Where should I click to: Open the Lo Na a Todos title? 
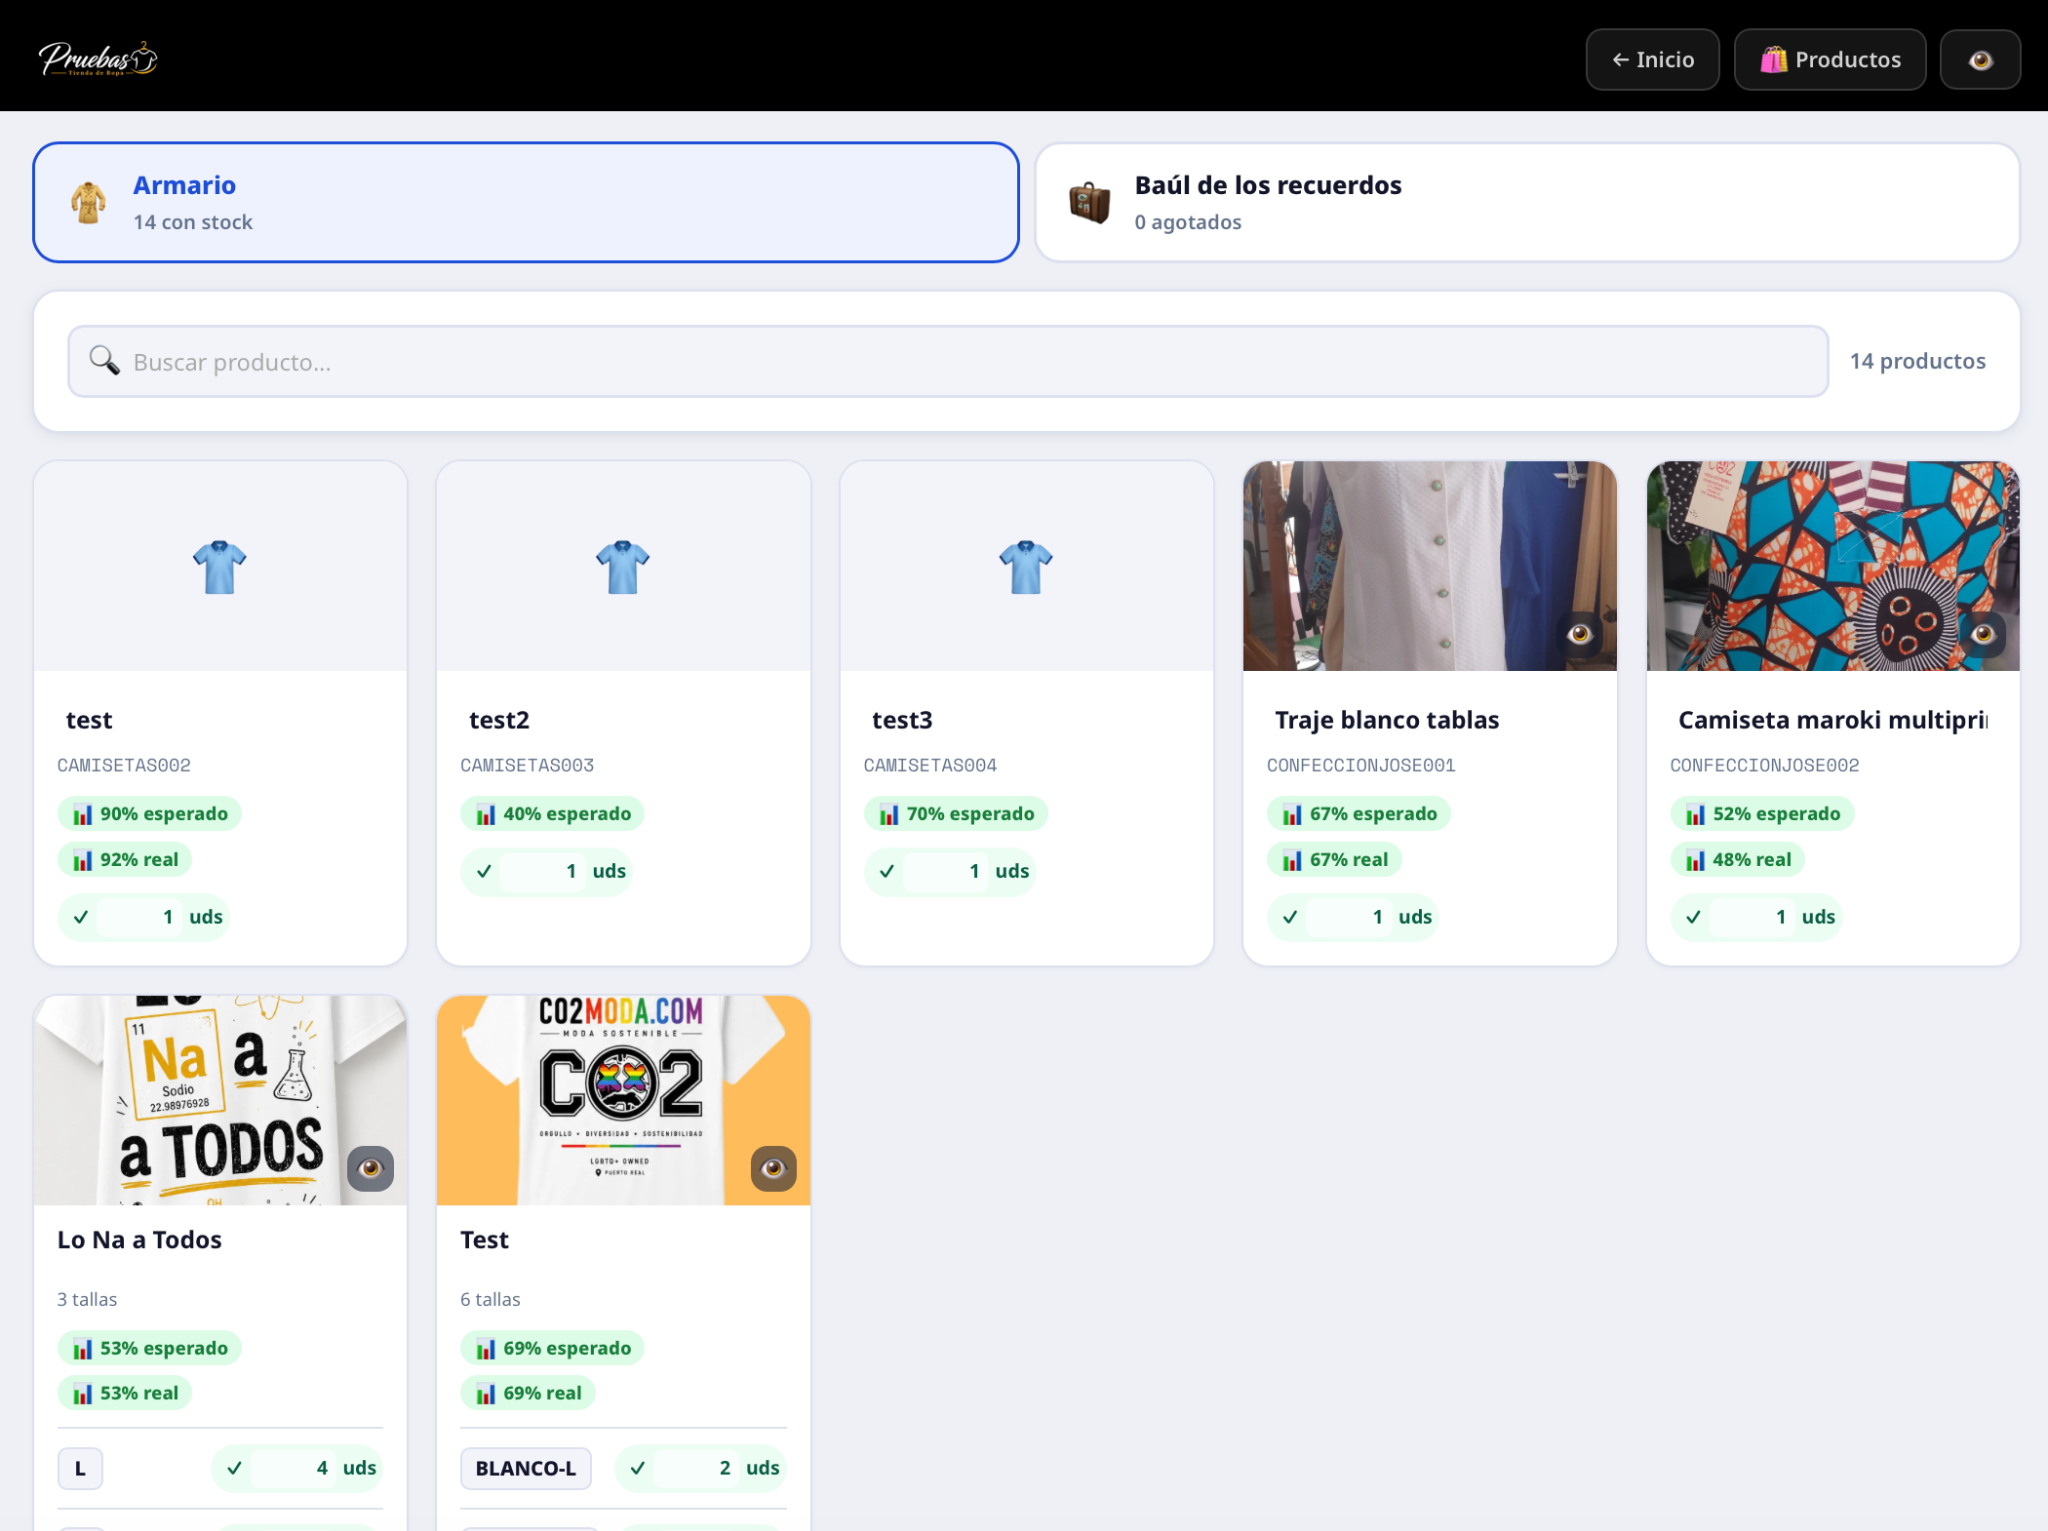coord(139,1240)
